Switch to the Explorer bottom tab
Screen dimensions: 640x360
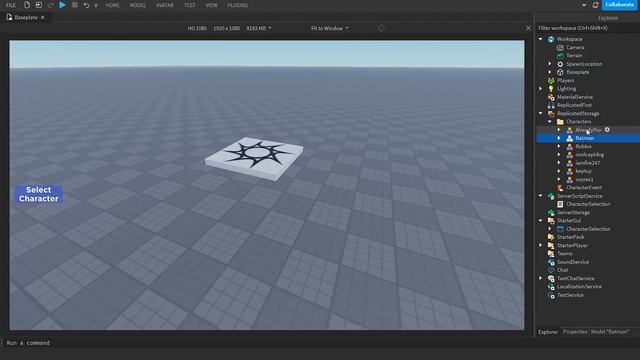click(548, 332)
